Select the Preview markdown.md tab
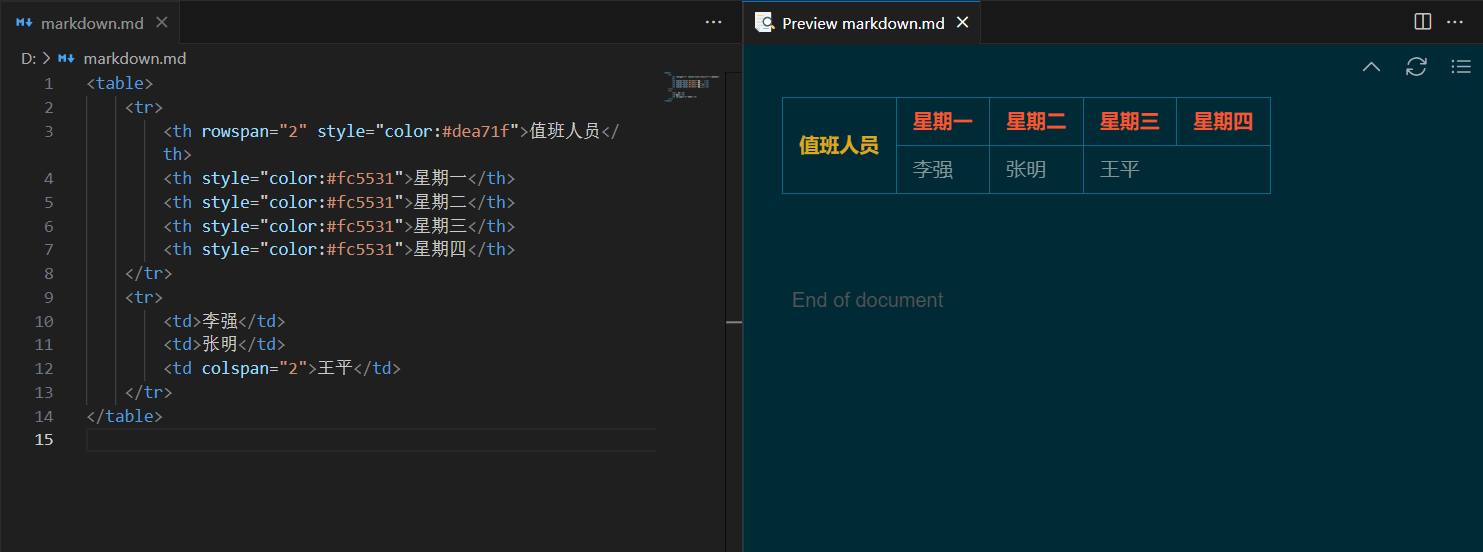 [x=862, y=23]
